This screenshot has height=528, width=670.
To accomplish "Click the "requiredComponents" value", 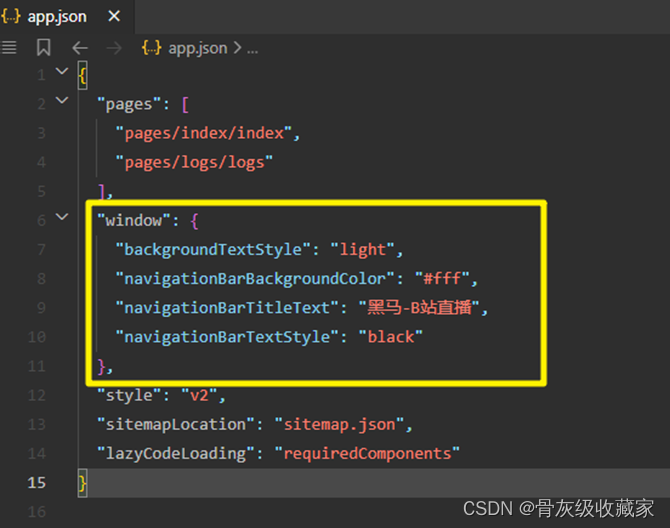I will (x=367, y=453).
